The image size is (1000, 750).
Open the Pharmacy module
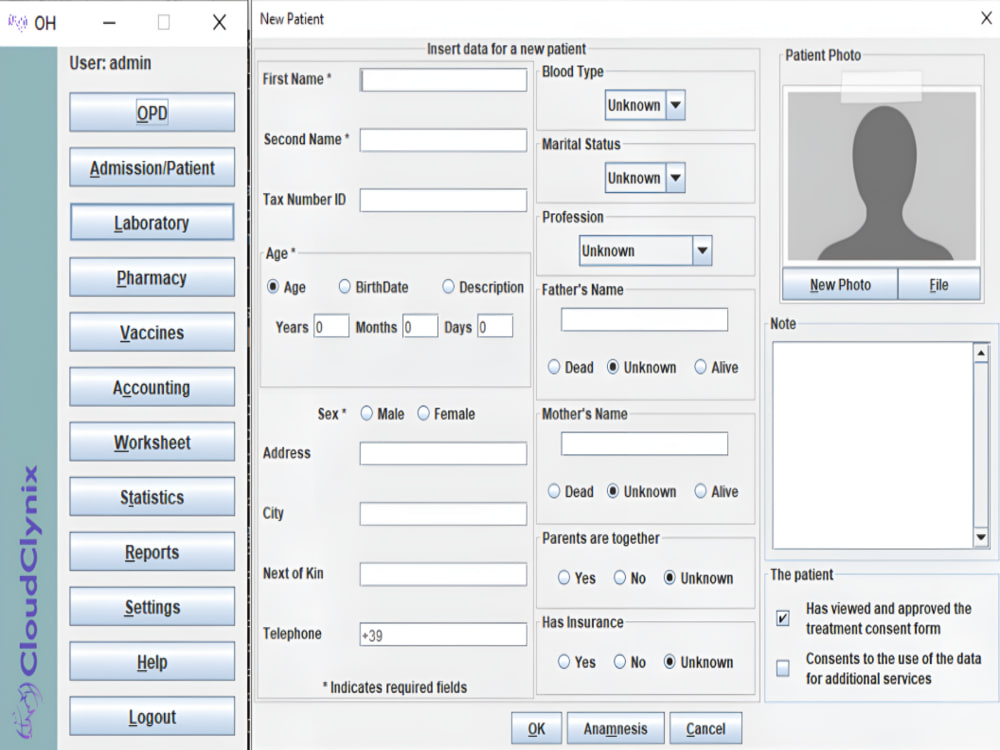tap(152, 277)
